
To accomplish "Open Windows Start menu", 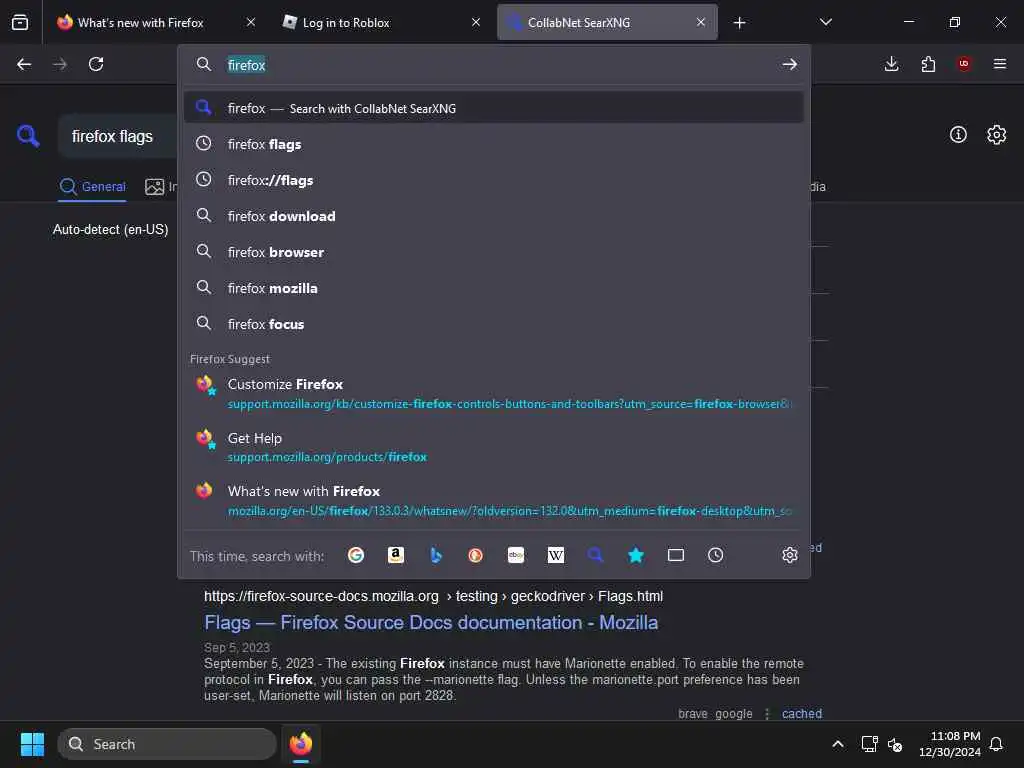I will point(32,744).
